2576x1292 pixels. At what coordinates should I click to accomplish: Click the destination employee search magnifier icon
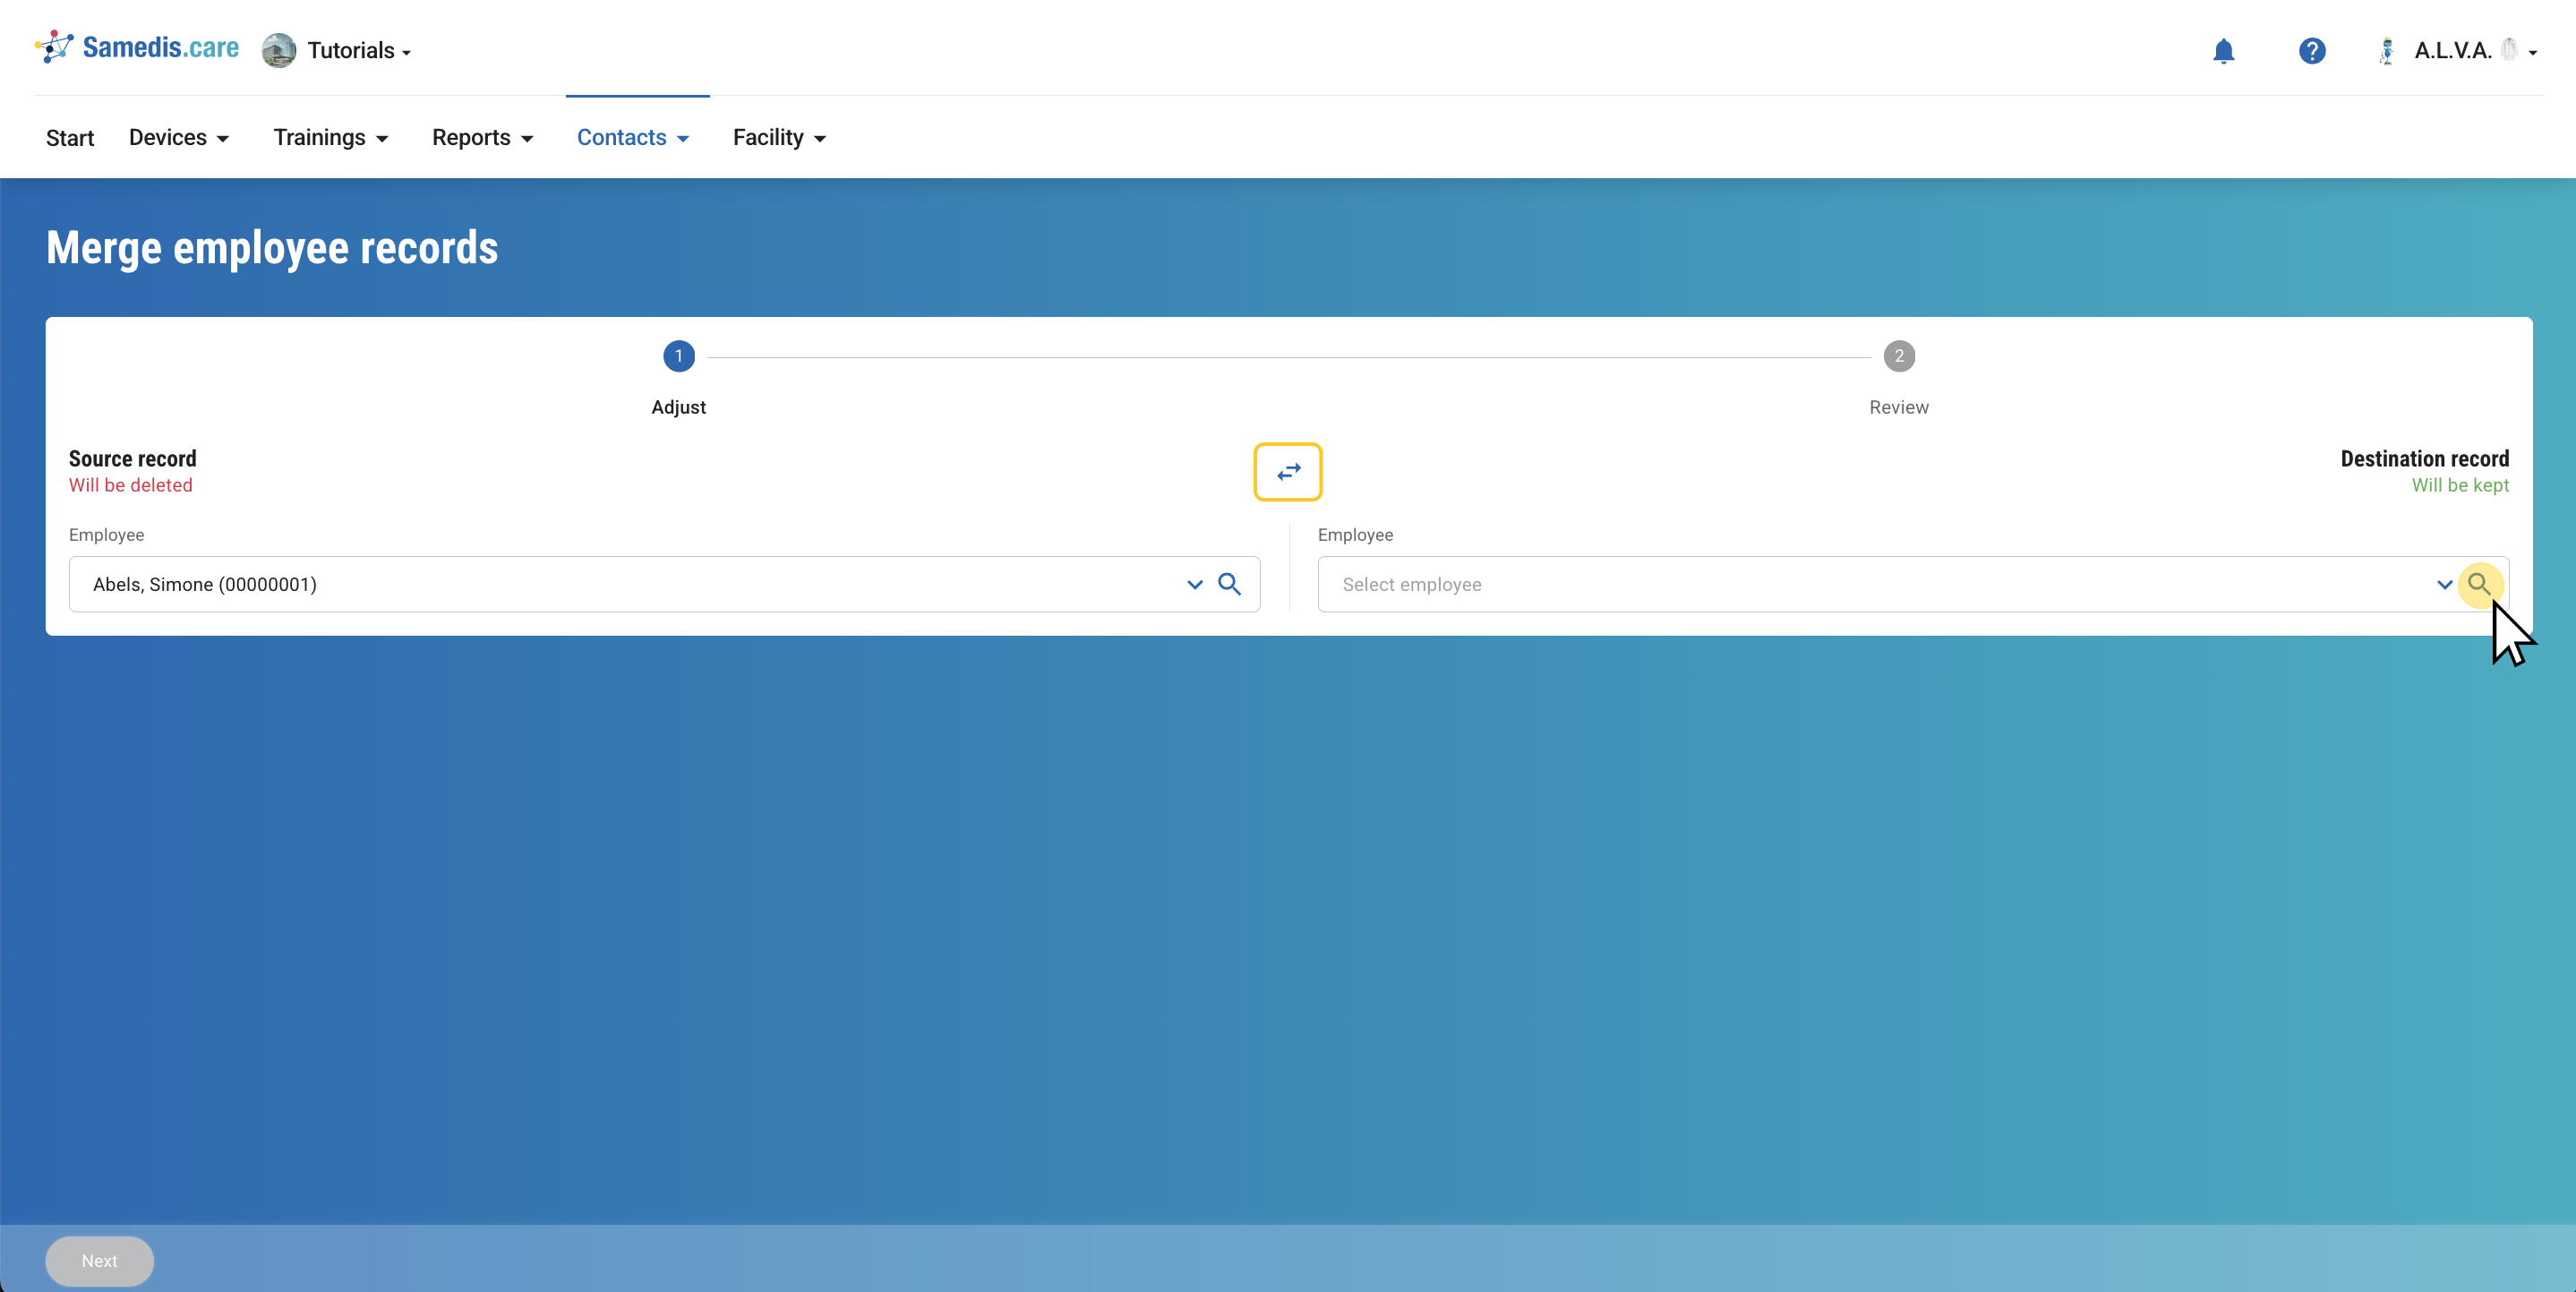pos(2478,584)
